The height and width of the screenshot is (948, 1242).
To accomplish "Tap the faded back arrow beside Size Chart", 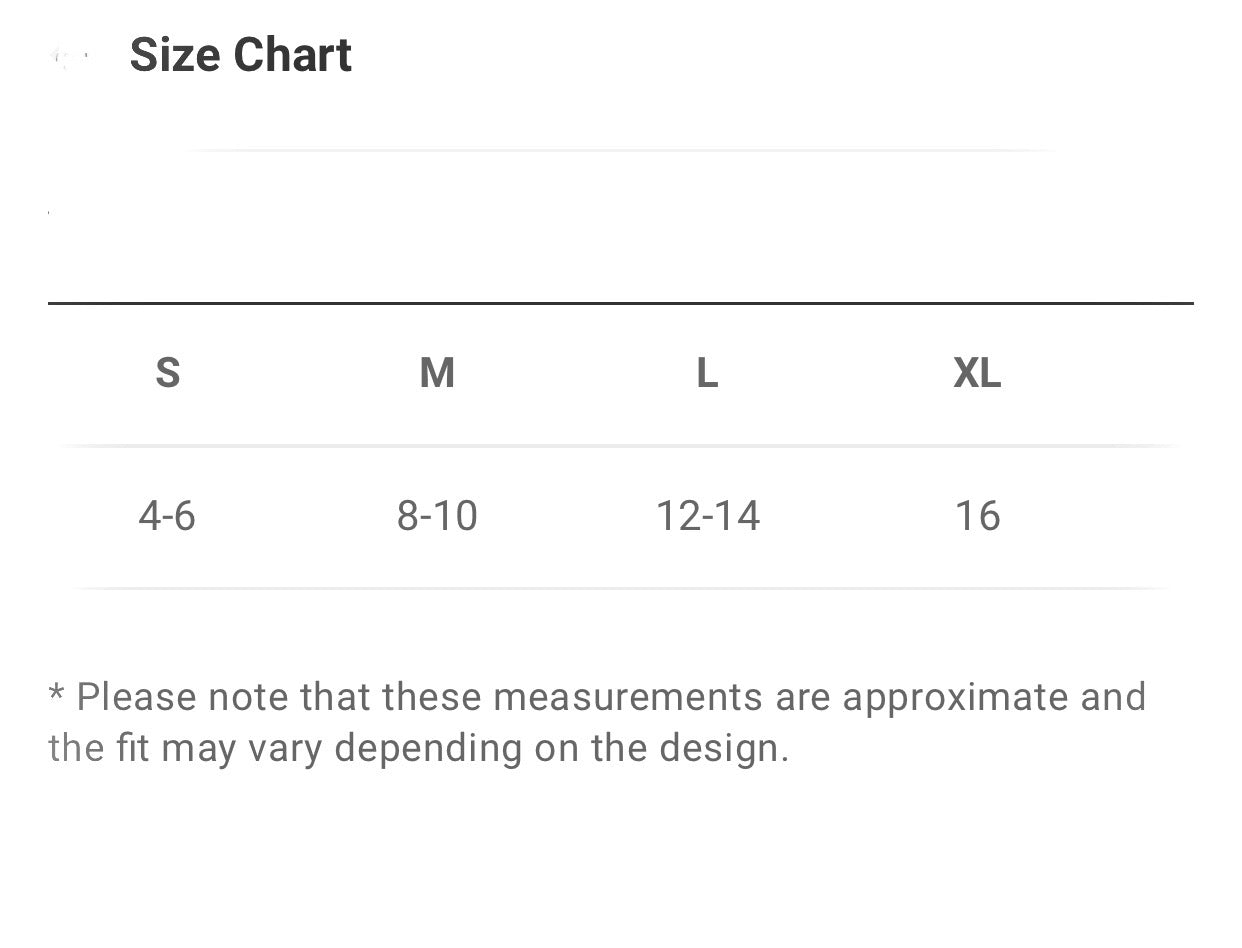I will [x=68, y=58].
